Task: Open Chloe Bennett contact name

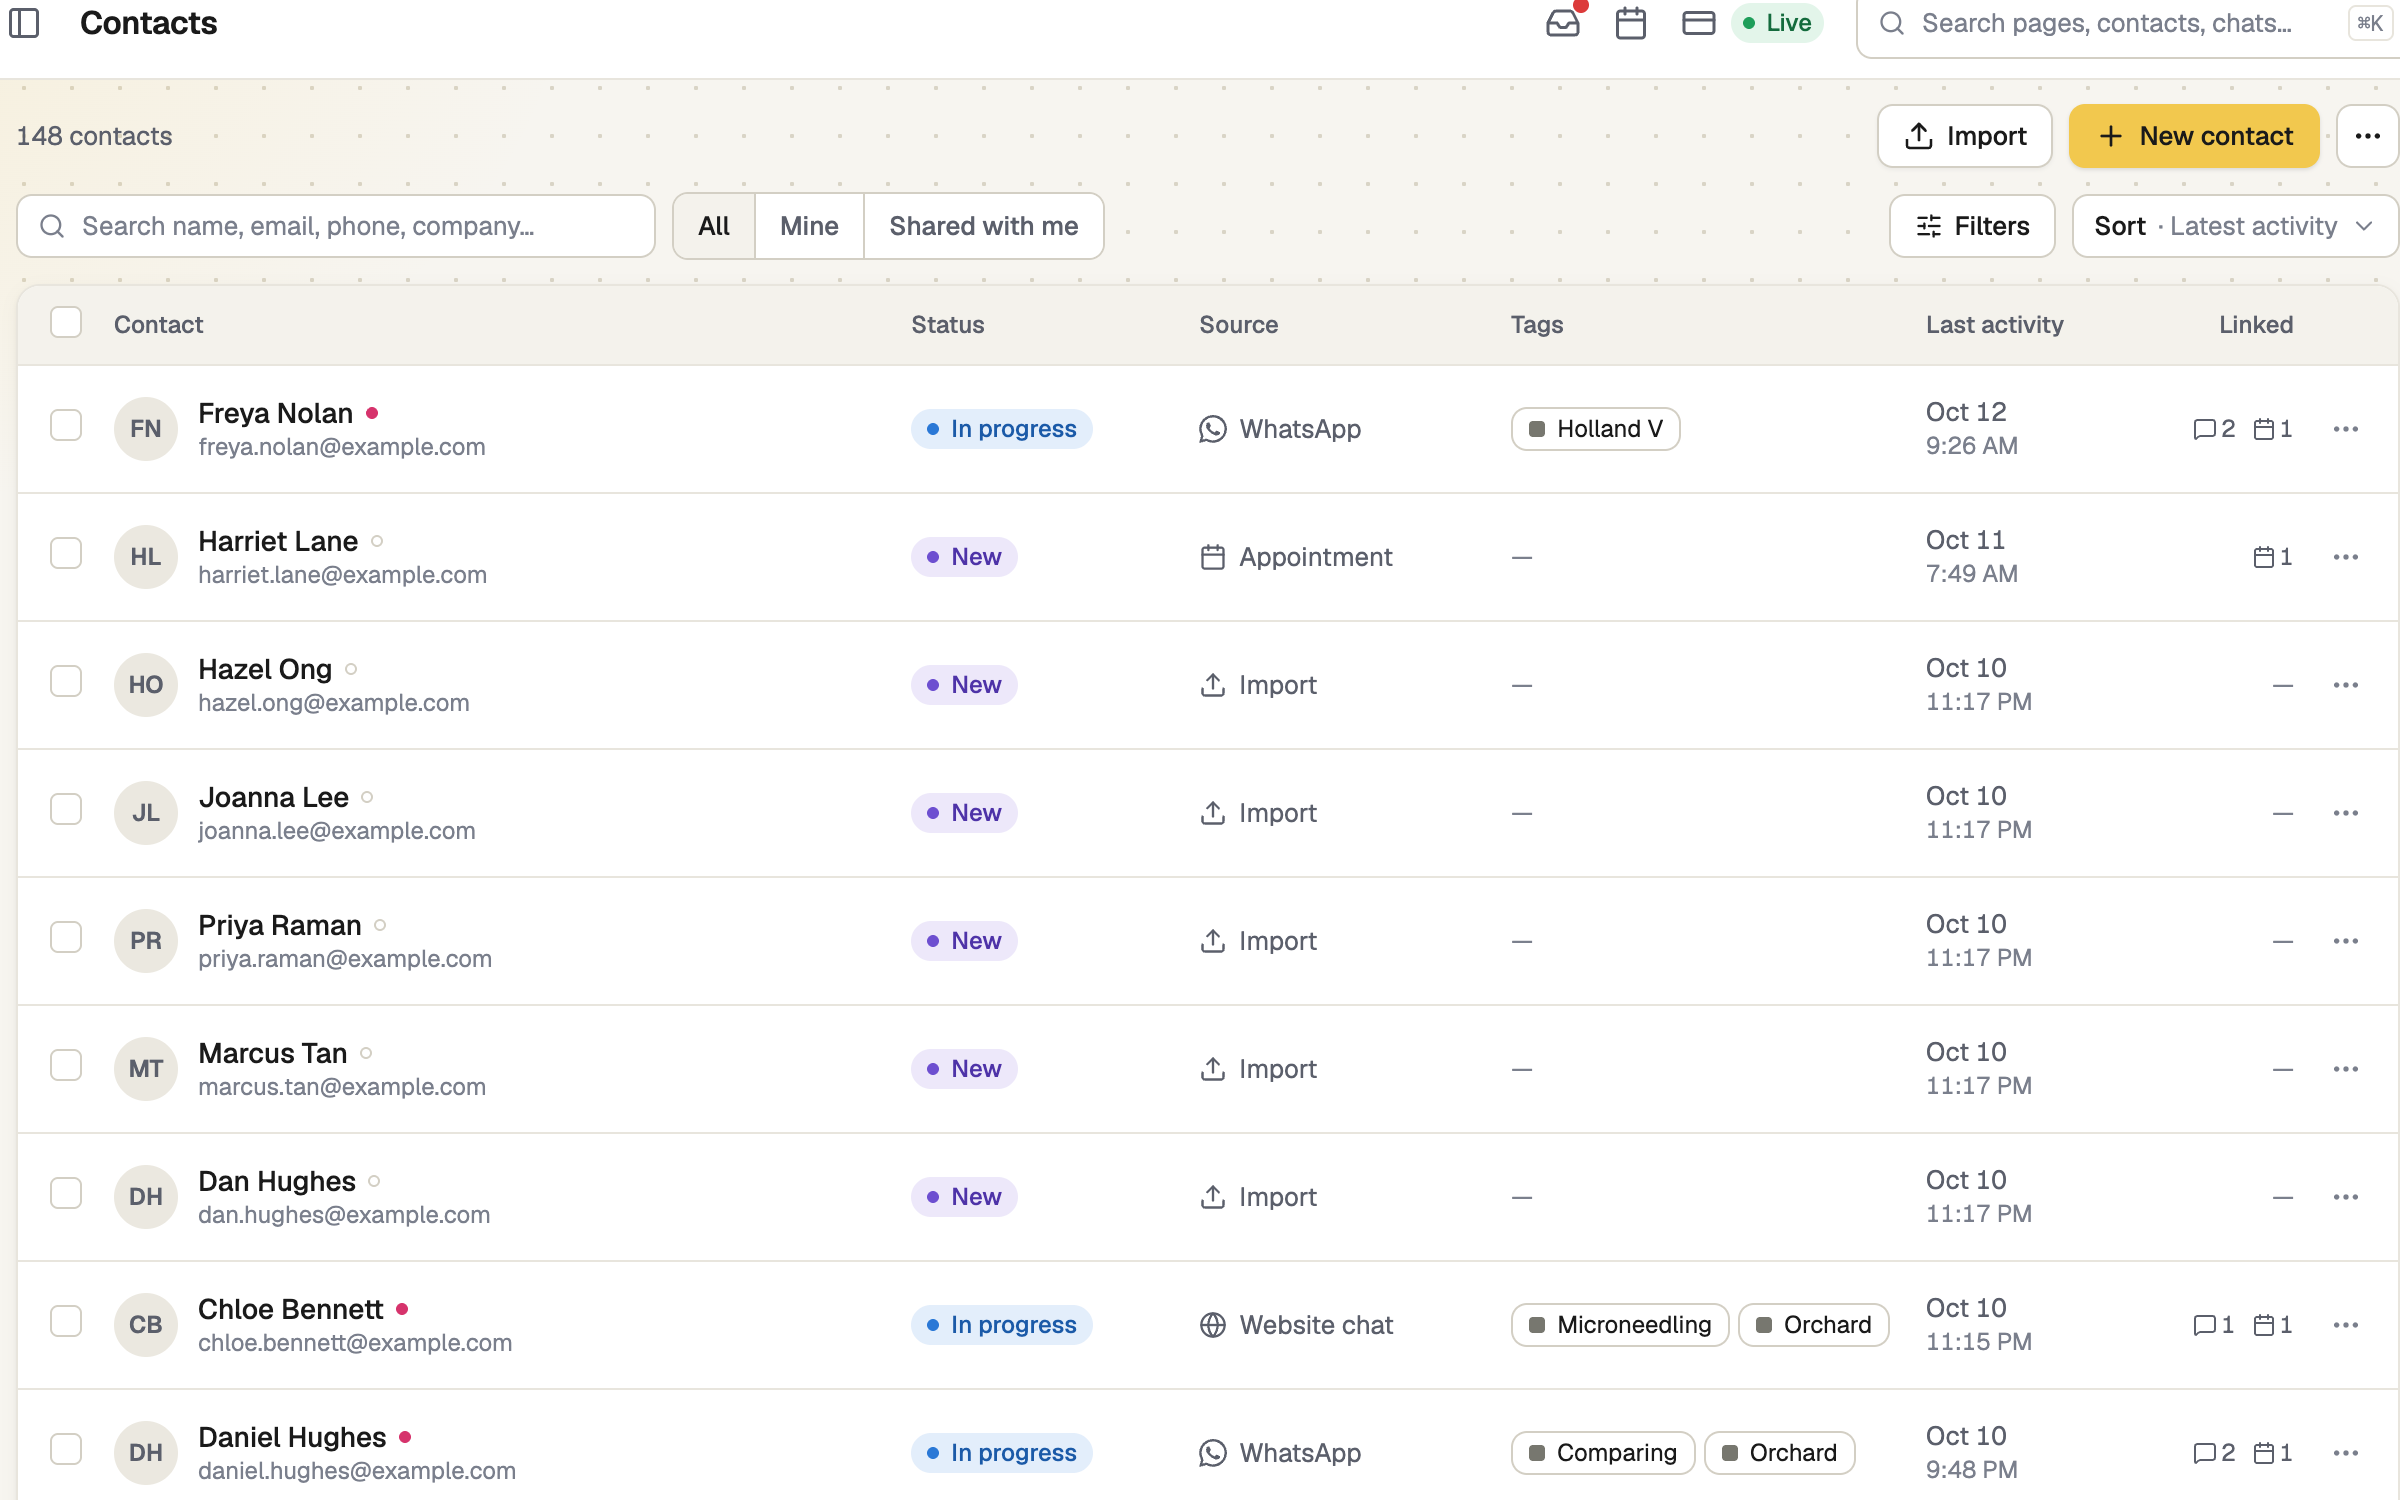Action: click(290, 1309)
